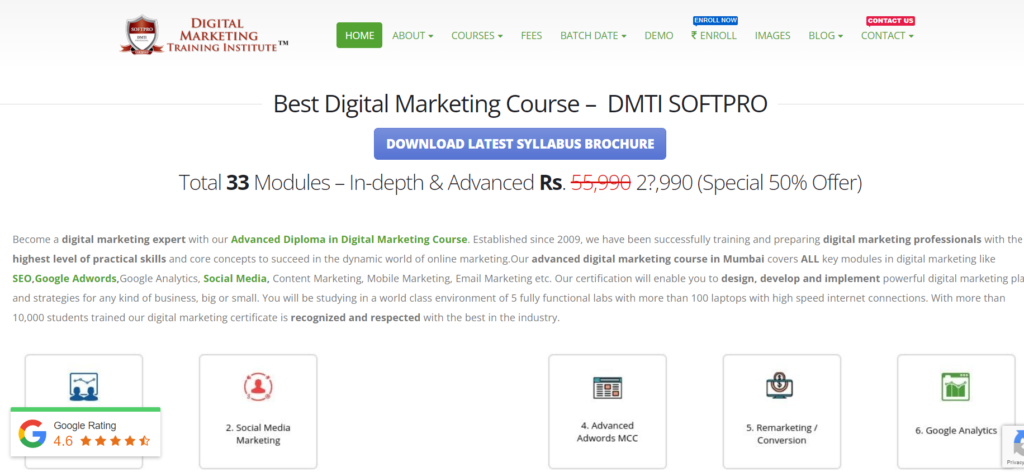
Task: Click the Social Media Marketing module icon
Action: [x=258, y=386]
